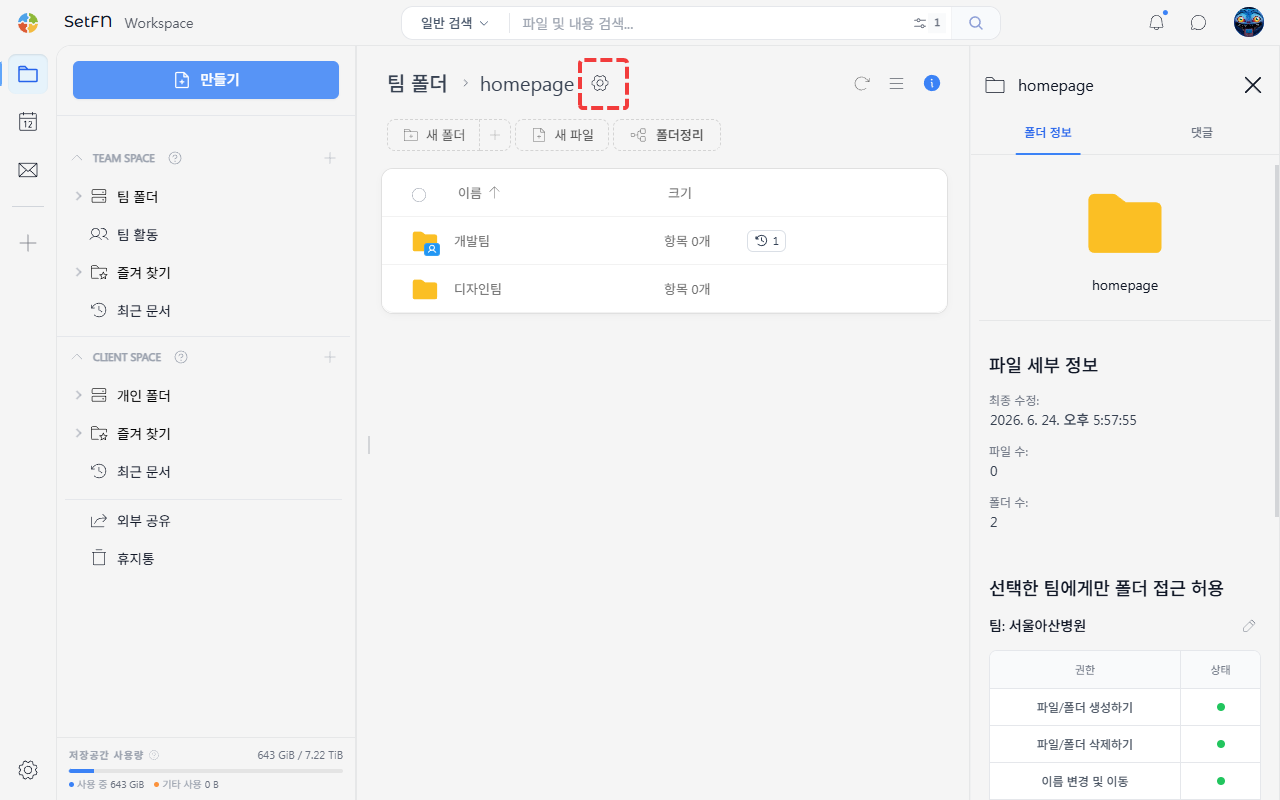
Task: Collapse the CLIENT SPACE section
Action: (x=77, y=357)
